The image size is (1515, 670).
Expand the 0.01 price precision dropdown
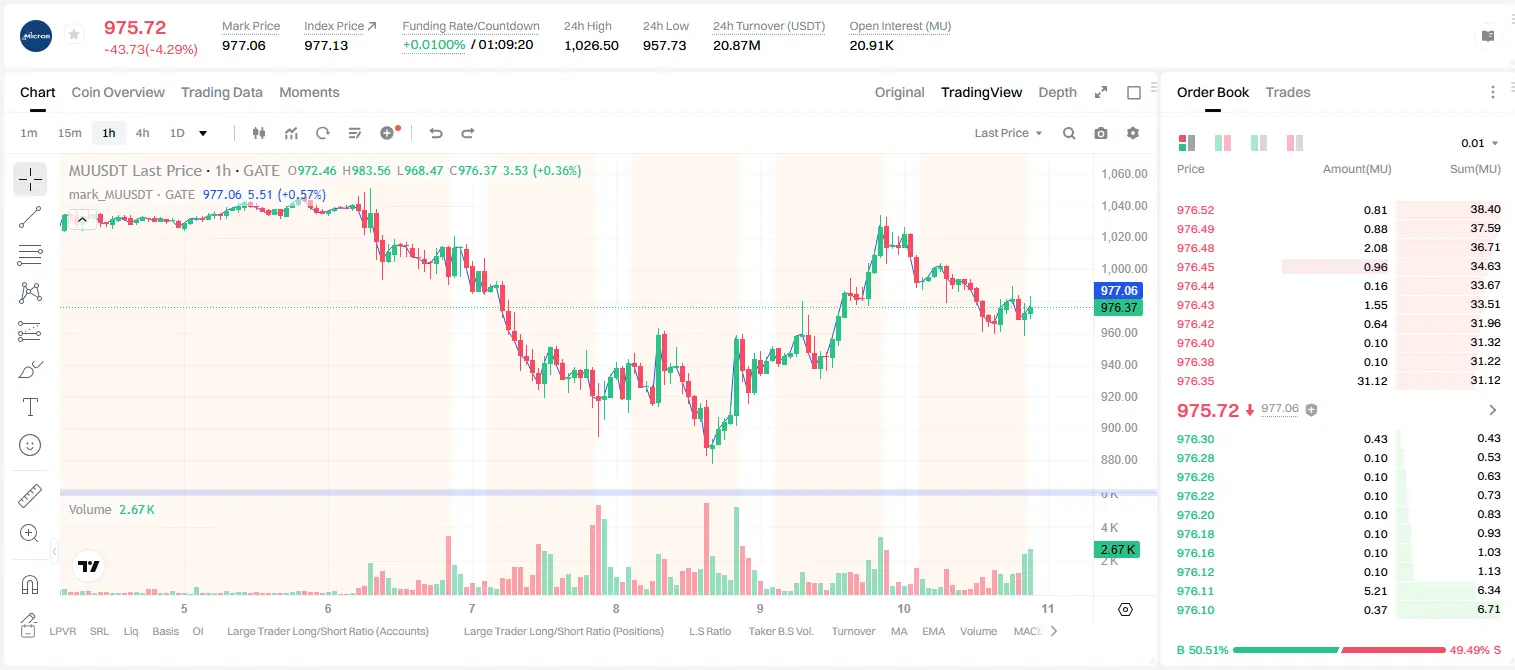(1480, 143)
